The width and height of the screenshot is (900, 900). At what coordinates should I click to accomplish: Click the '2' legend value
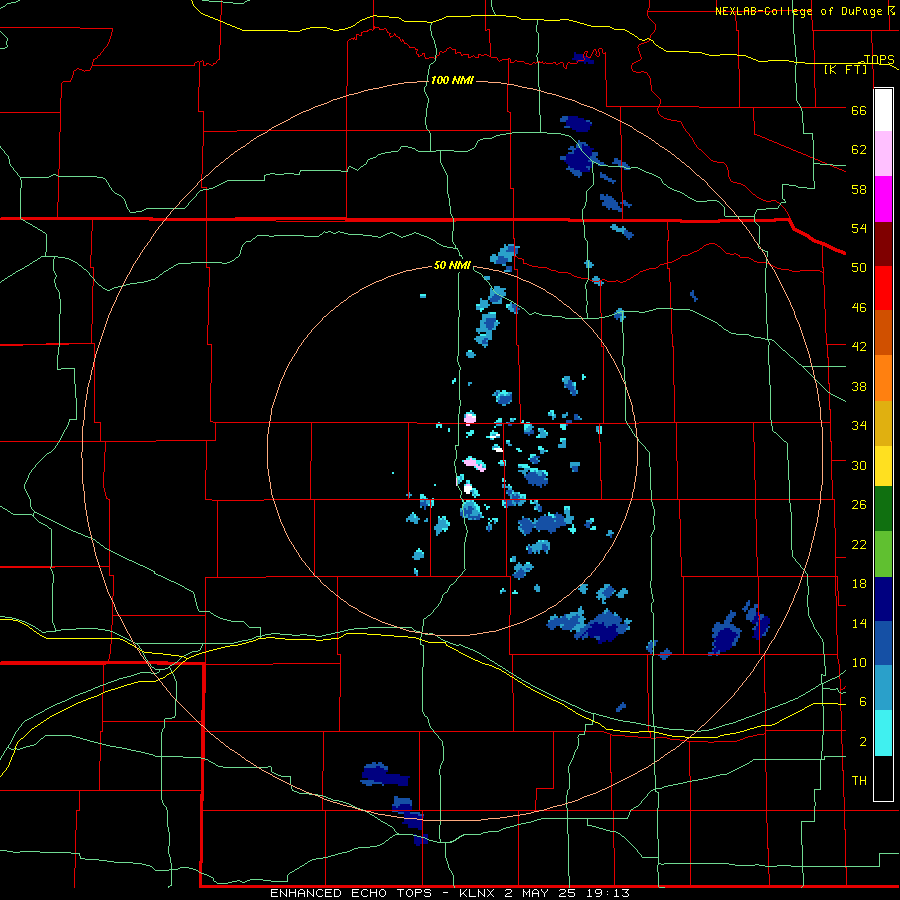(x=863, y=742)
